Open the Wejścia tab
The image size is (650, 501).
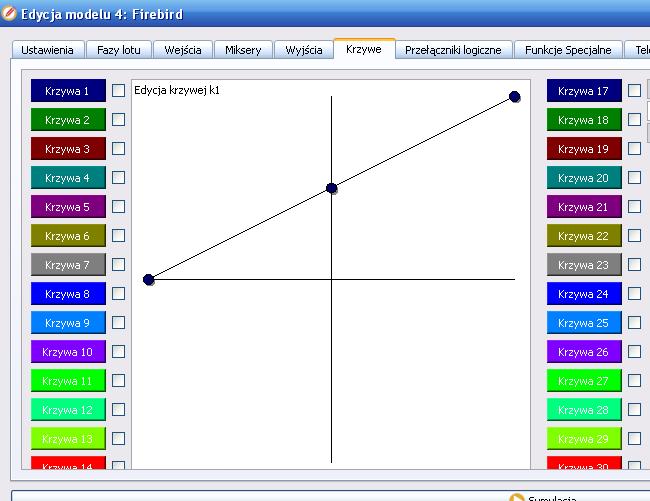(x=183, y=50)
